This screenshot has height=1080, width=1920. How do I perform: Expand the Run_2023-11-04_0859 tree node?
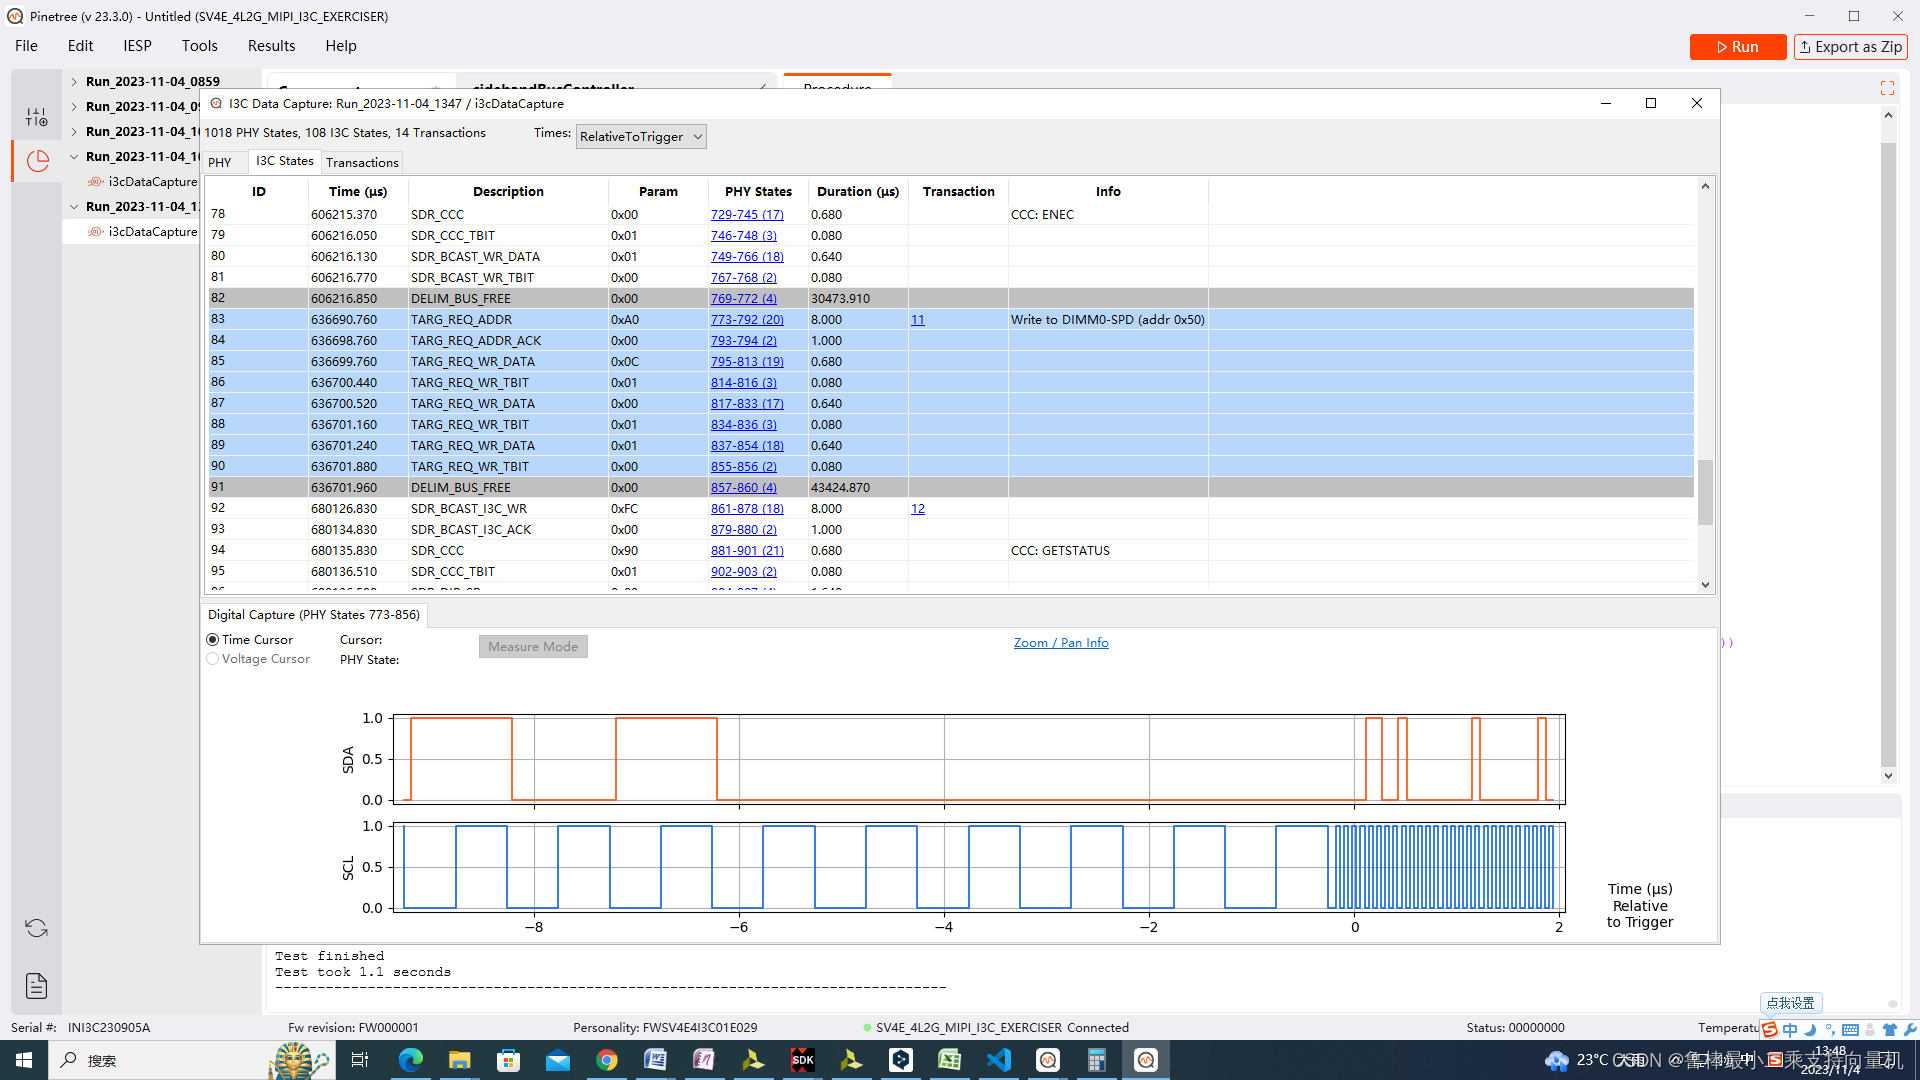coord(74,82)
